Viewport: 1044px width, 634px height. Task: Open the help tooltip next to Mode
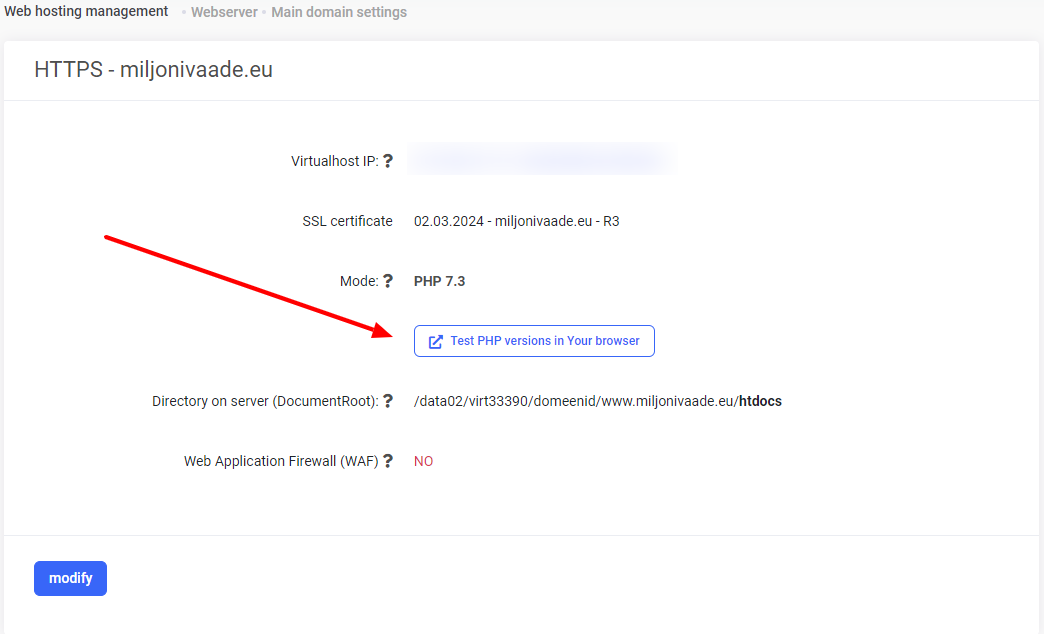point(388,281)
